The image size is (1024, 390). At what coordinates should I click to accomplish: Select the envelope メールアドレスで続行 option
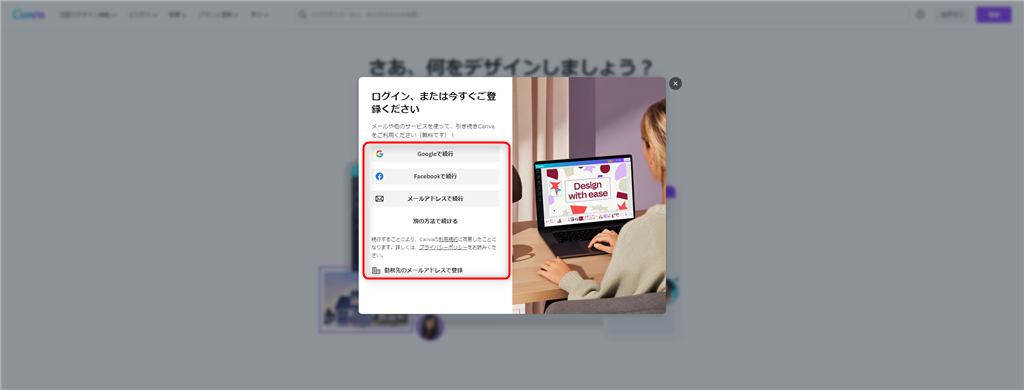pyautogui.click(x=435, y=199)
